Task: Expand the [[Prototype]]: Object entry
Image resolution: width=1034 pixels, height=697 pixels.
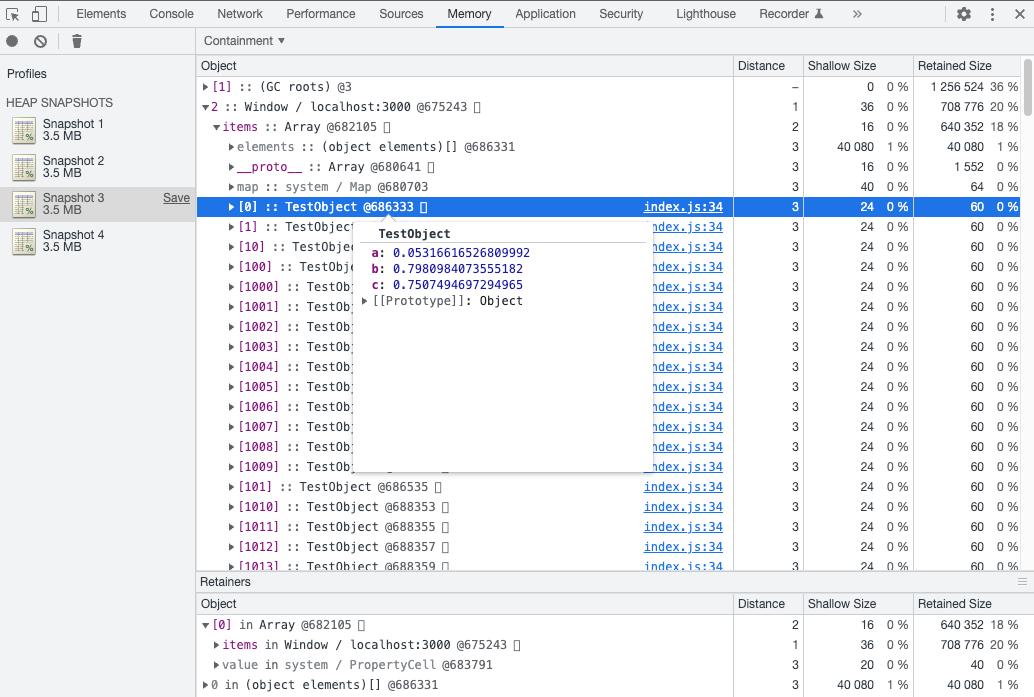Action: point(365,301)
